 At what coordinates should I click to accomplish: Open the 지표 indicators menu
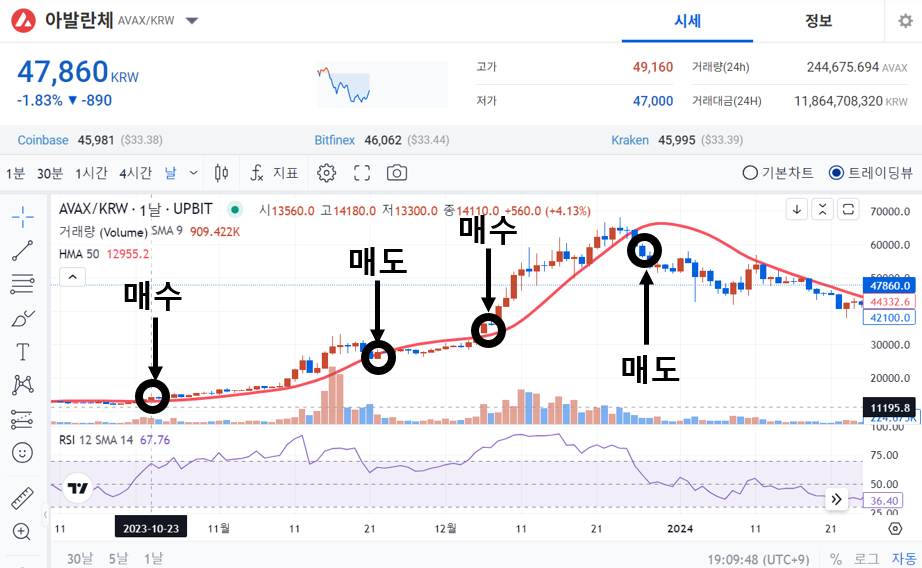click(x=274, y=173)
